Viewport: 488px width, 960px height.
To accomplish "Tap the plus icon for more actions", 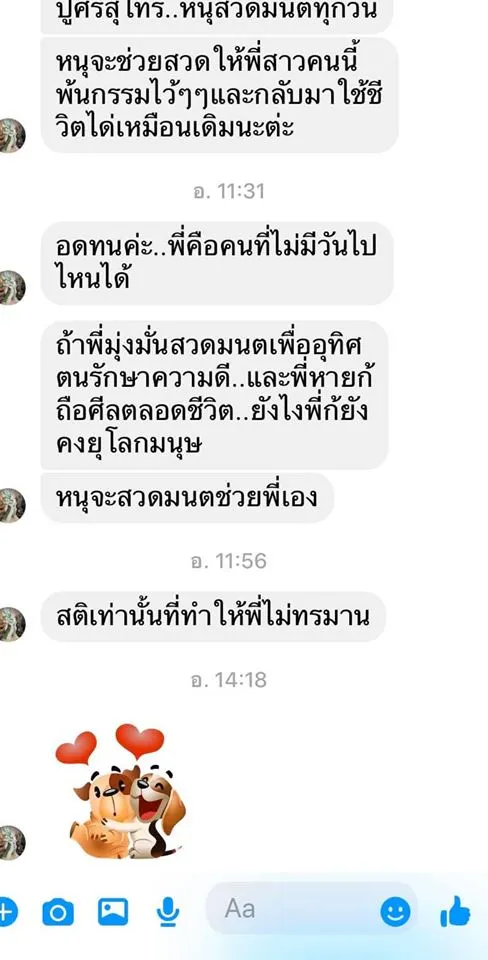I will (6, 912).
